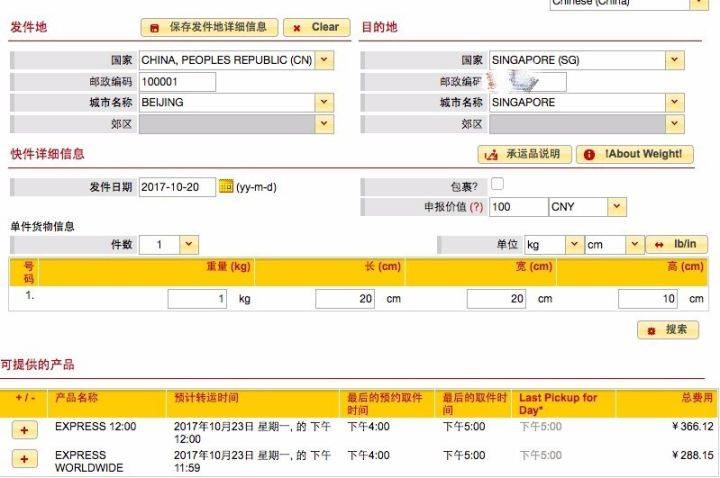Select the shipping date input field
The width and height of the screenshot is (720, 478).
point(177,187)
